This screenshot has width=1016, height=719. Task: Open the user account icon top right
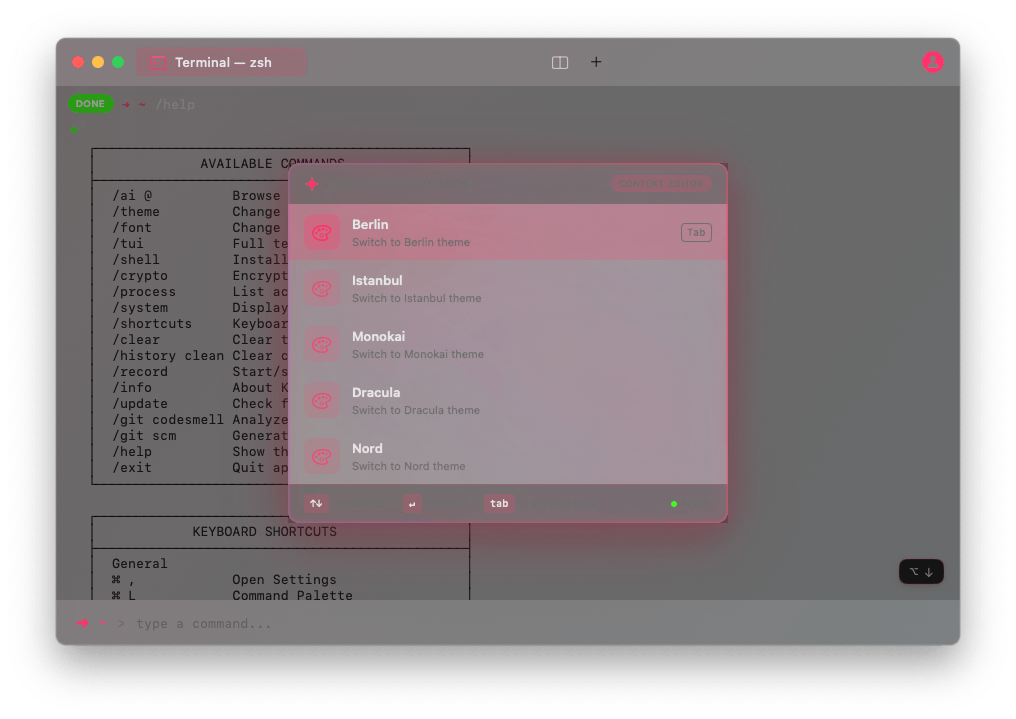coord(933,62)
